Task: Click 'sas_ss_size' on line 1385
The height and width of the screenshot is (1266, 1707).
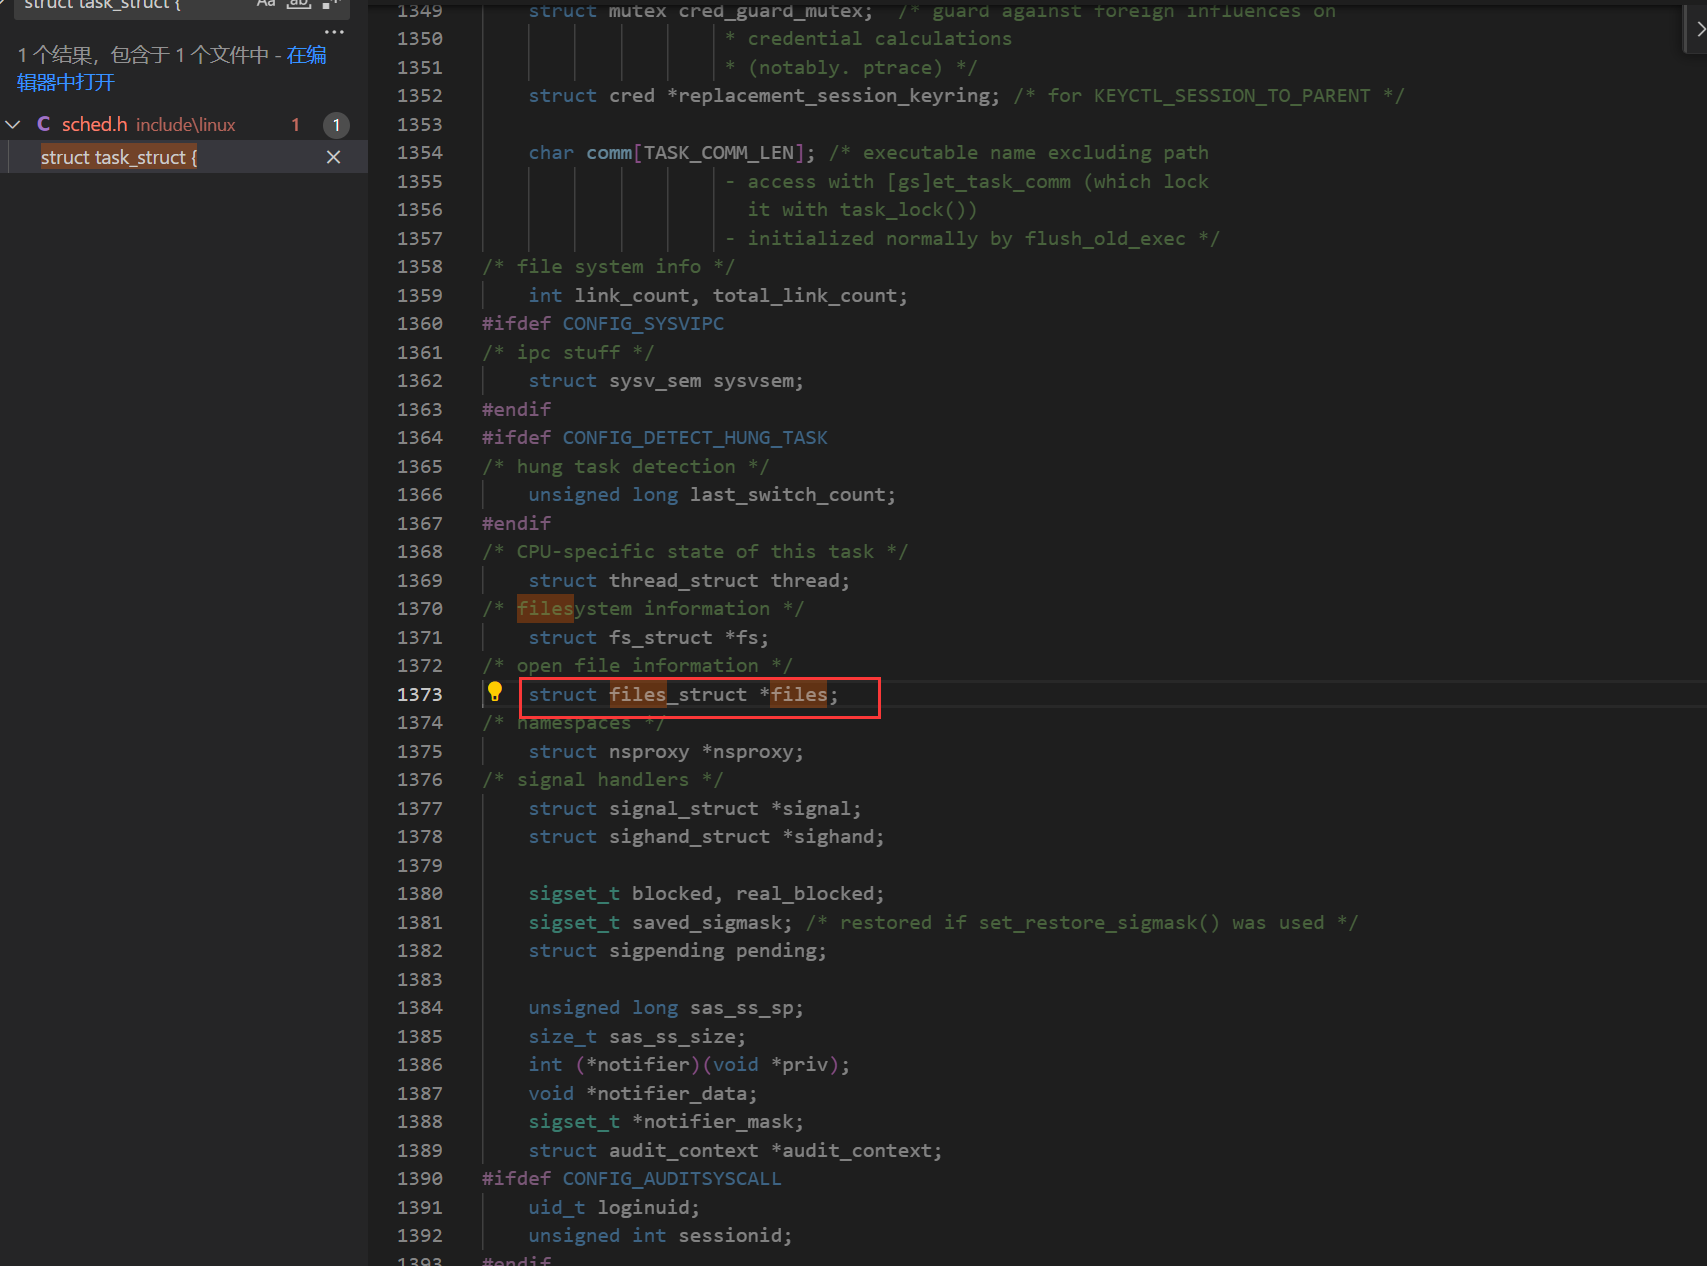Action: point(672,1037)
